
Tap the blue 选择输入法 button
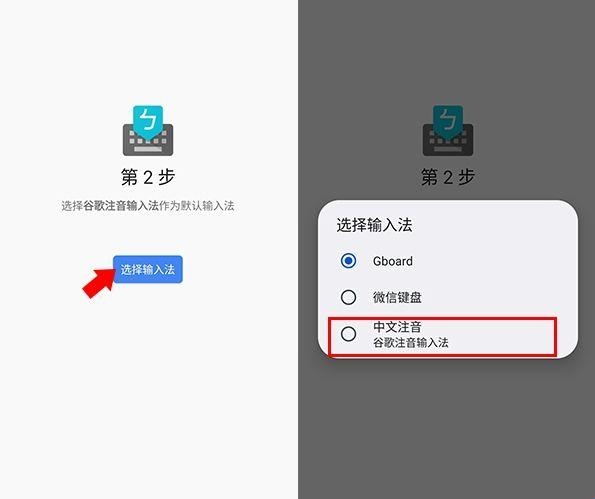(148, 269)
